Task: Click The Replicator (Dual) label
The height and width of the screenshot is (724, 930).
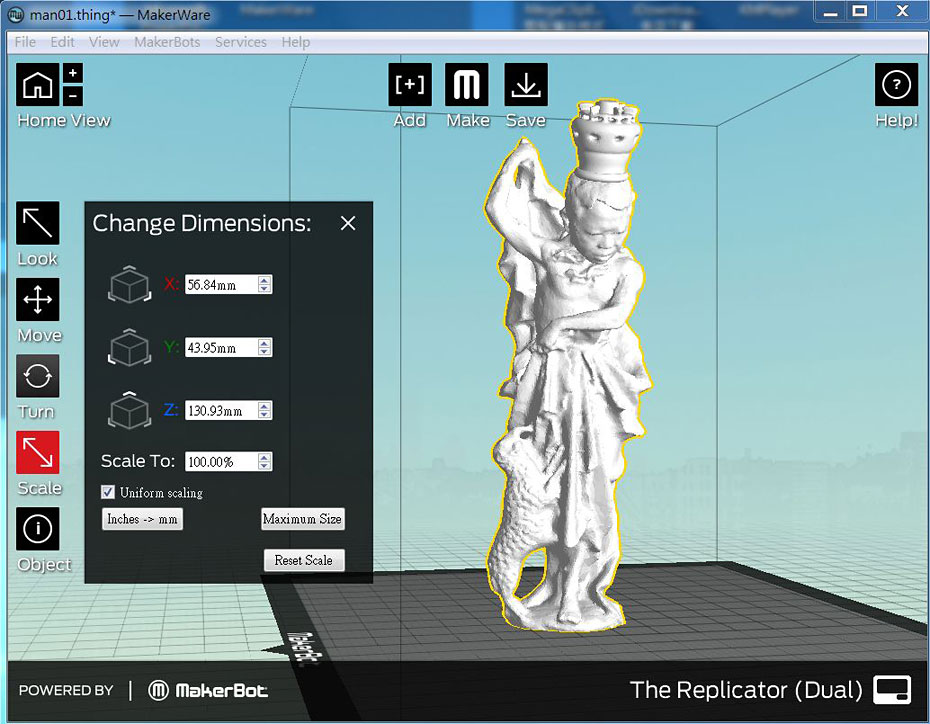Action: tap(746, 690)
